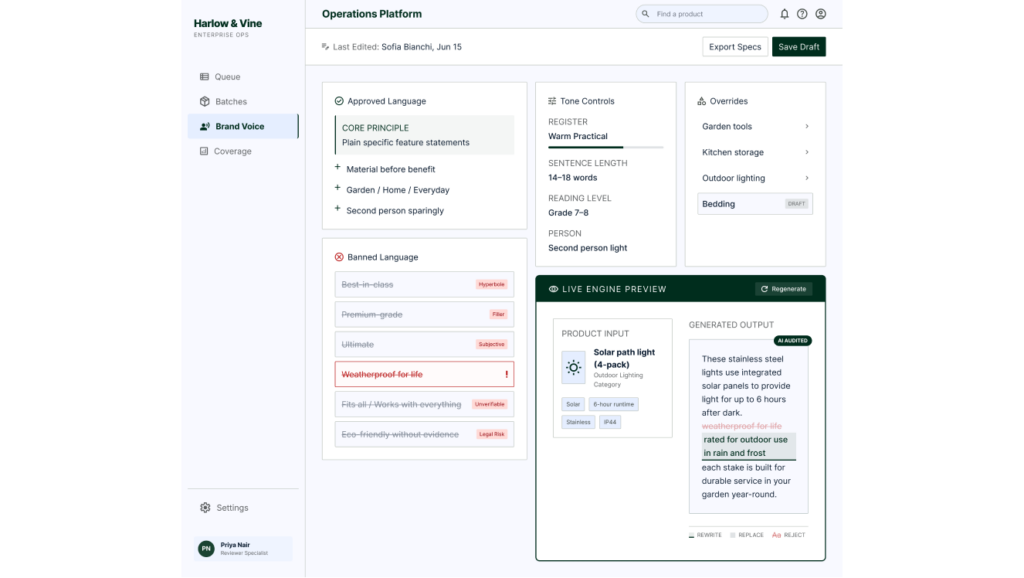Viewport: 1024px width, 578px height.
Task: Click the 6-hour runtime tag
Action: [x=614, y=404]
